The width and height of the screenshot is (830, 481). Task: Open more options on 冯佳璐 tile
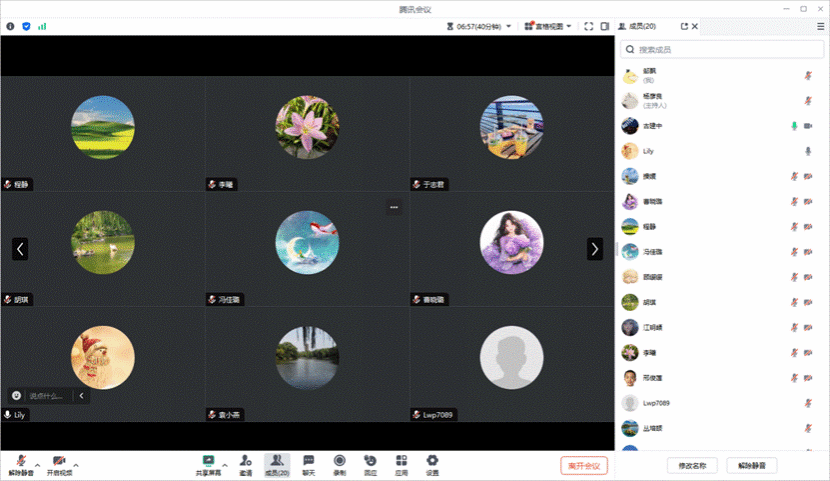394,207
